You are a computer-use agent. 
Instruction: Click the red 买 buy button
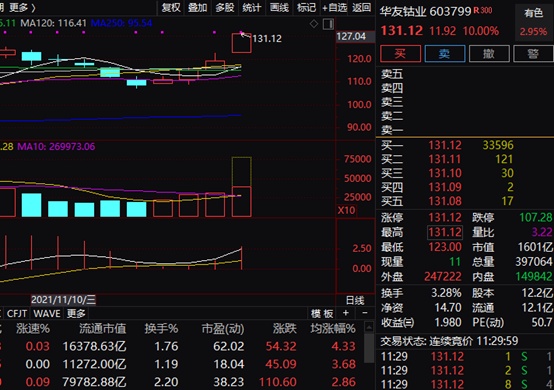click(x=400, y=54)
